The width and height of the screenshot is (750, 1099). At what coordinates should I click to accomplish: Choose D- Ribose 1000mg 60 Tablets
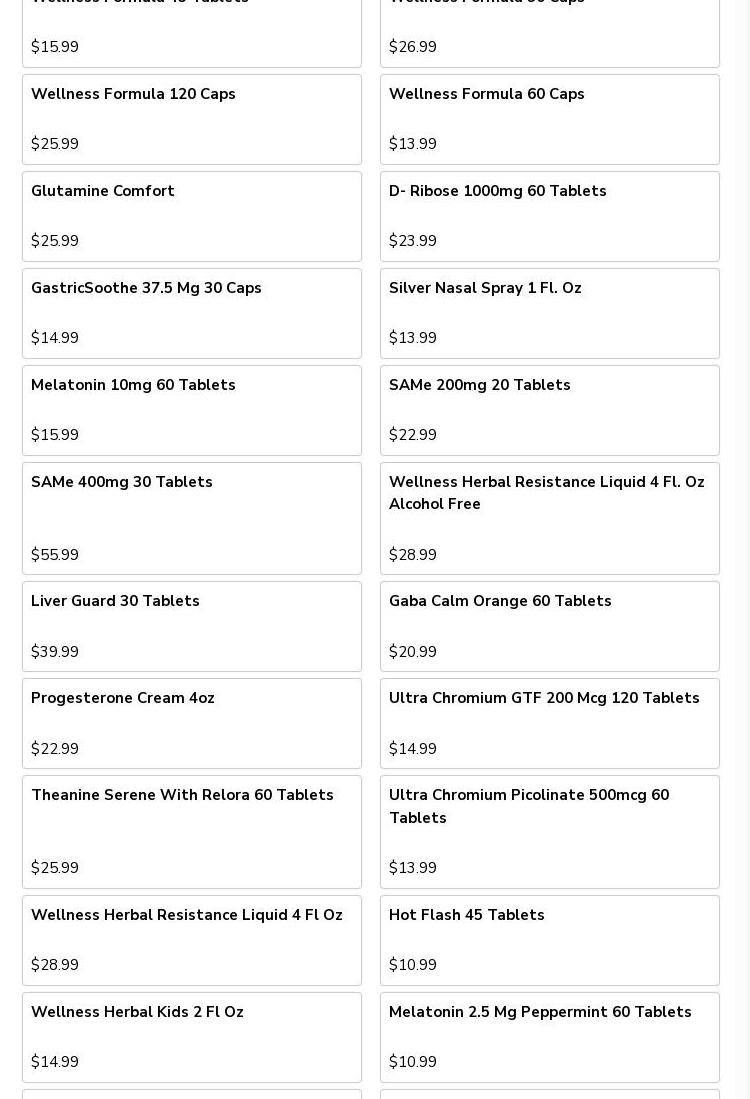coord(550,217)
